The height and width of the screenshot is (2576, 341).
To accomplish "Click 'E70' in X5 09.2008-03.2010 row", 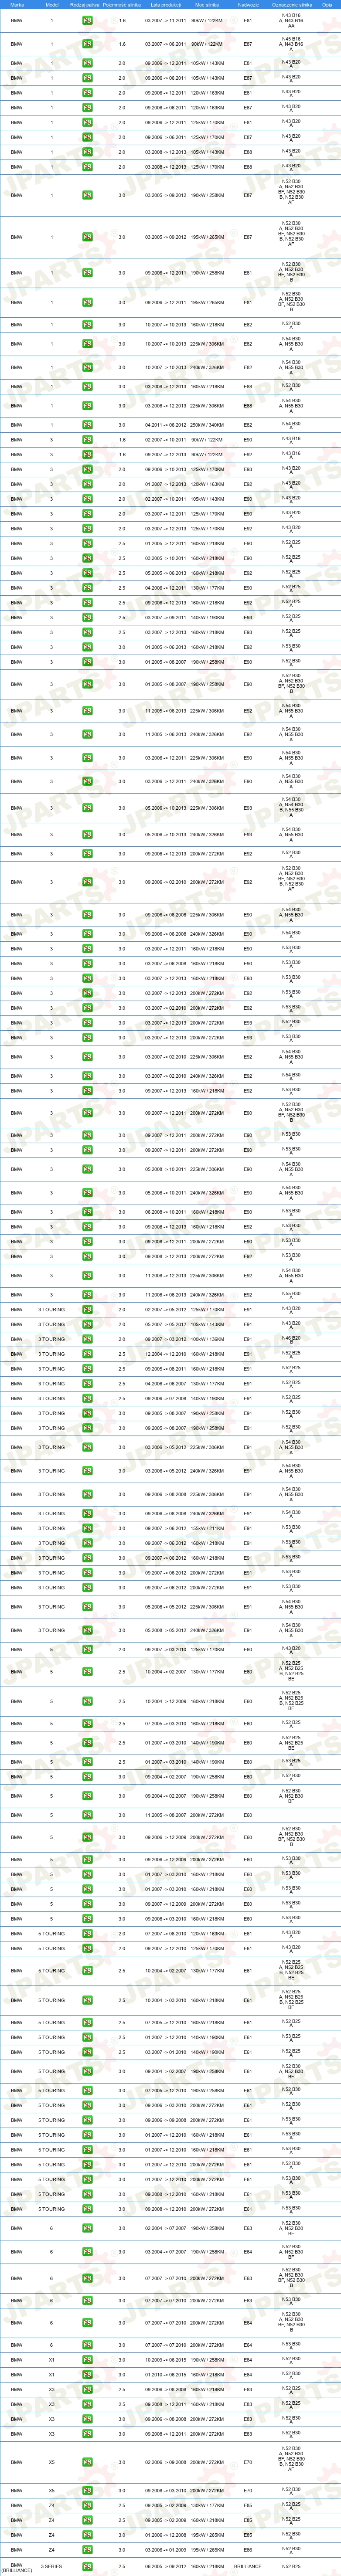I will tap(248, 2490).
